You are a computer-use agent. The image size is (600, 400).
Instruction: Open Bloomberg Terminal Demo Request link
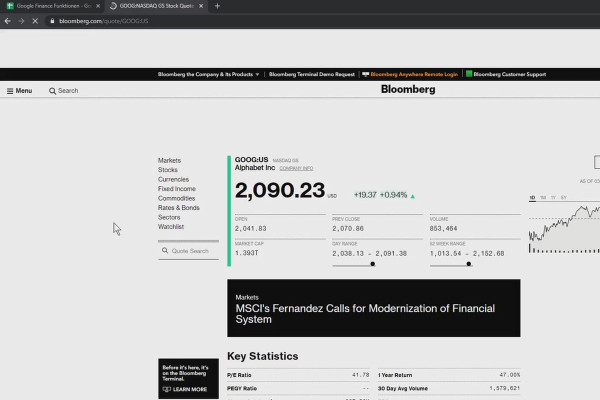[311, 74]
